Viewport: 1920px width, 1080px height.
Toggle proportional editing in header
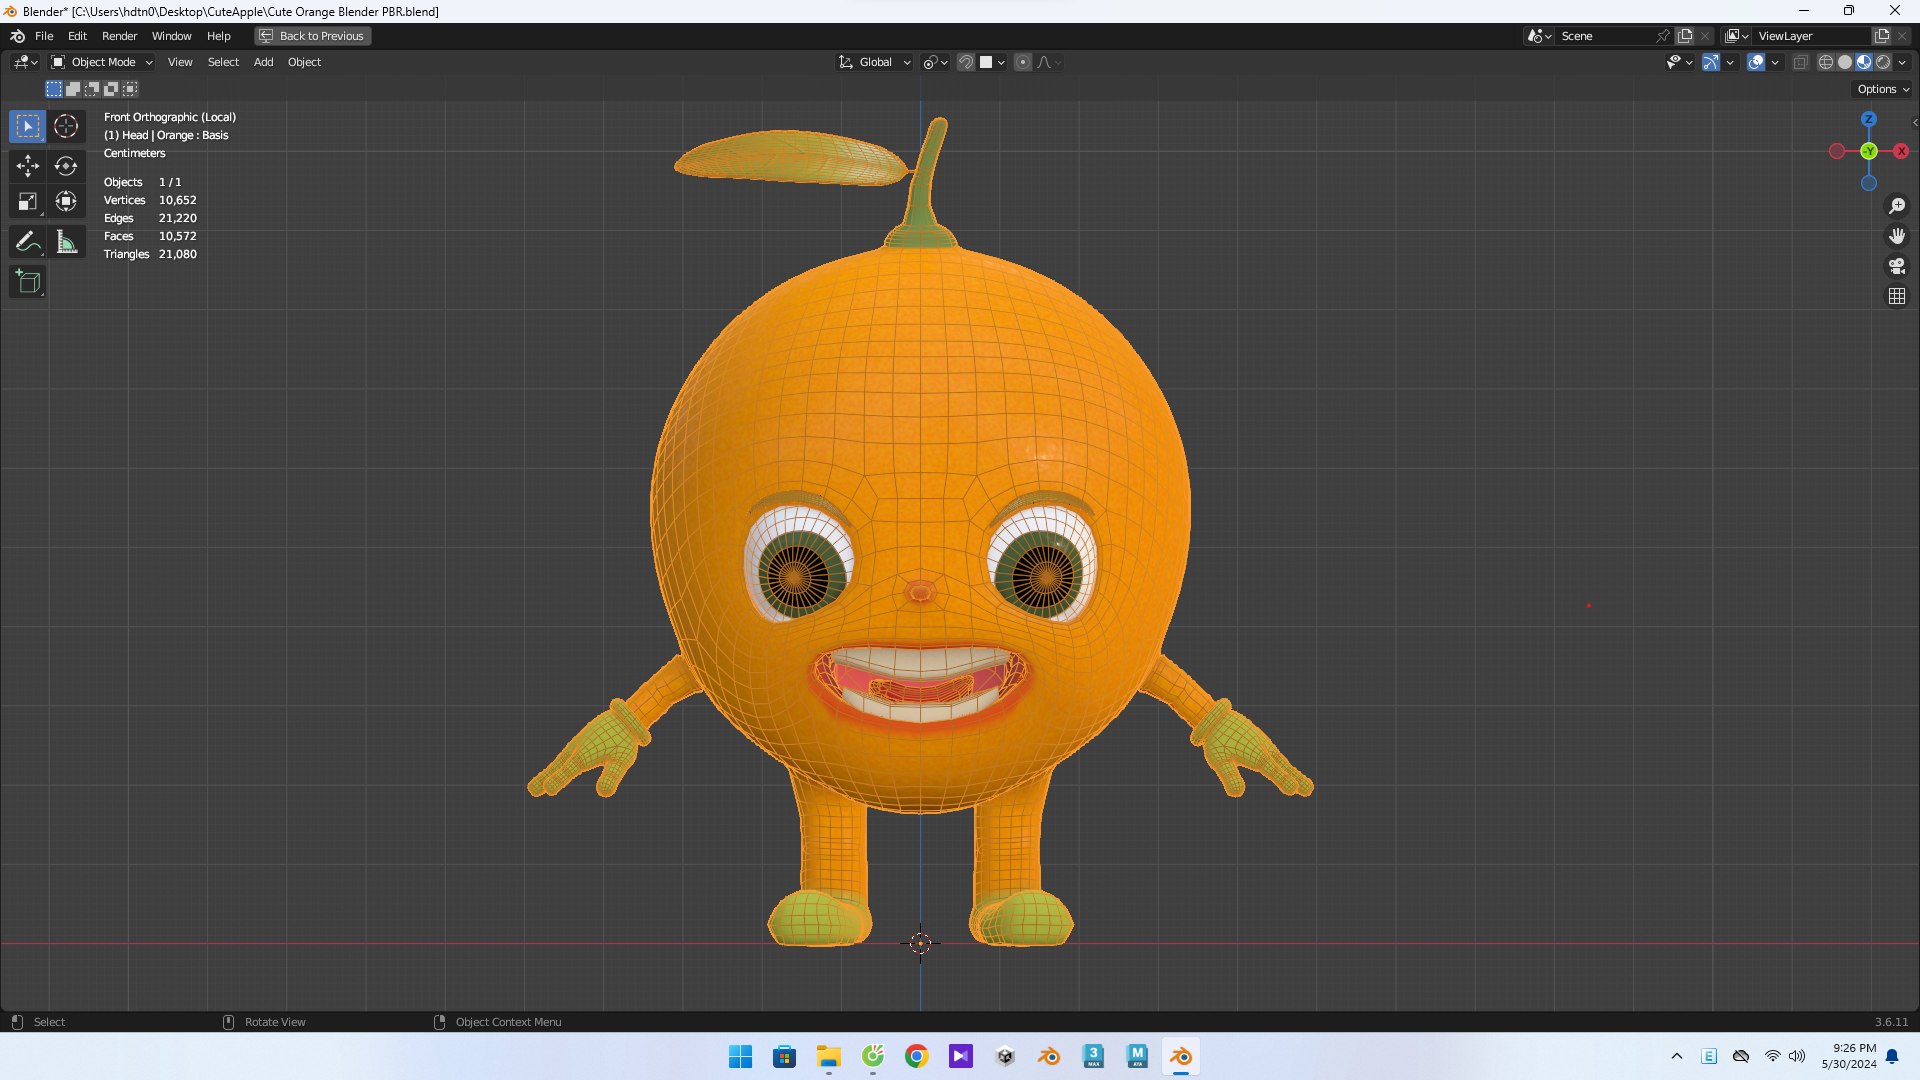(x=1023, y=62)
